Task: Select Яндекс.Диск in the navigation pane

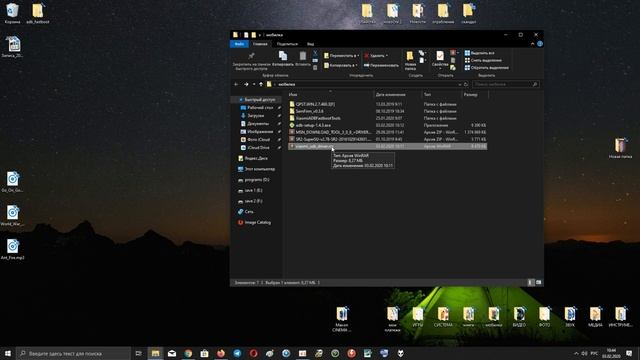Action: click(256, 158)
